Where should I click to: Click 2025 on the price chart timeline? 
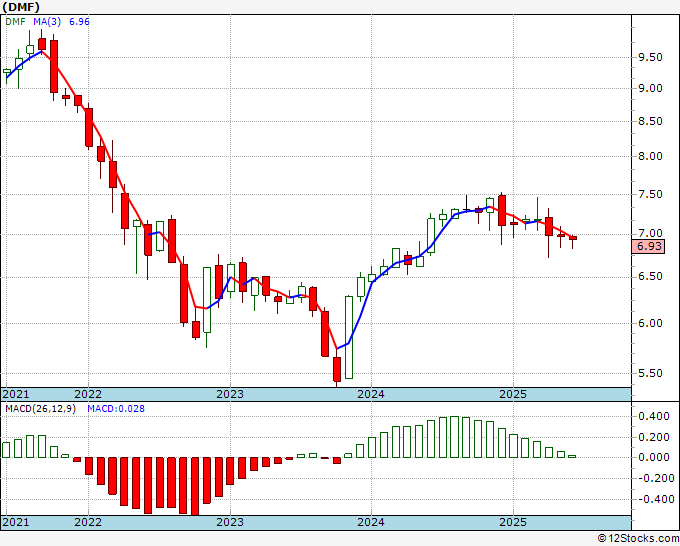click(x=513, y=394)
